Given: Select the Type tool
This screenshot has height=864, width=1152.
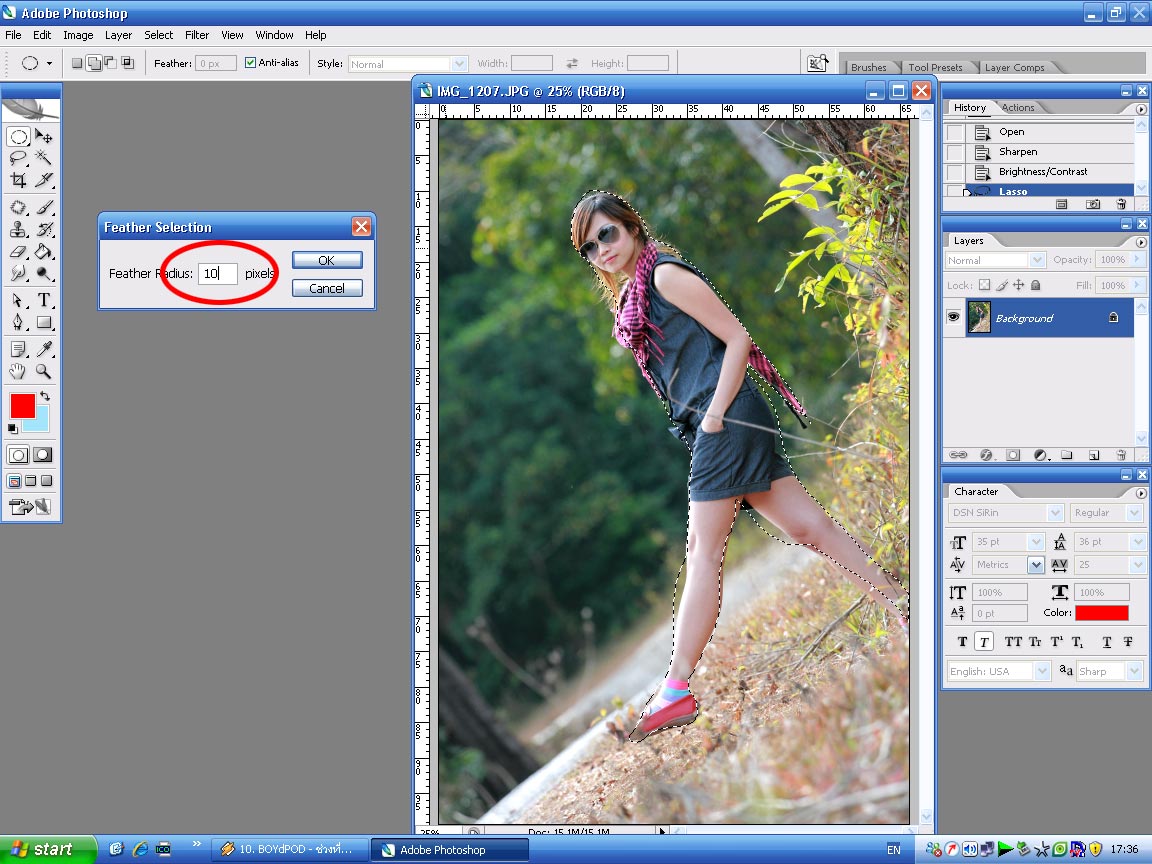Looking at the screenshot, I should coord(43,300).
